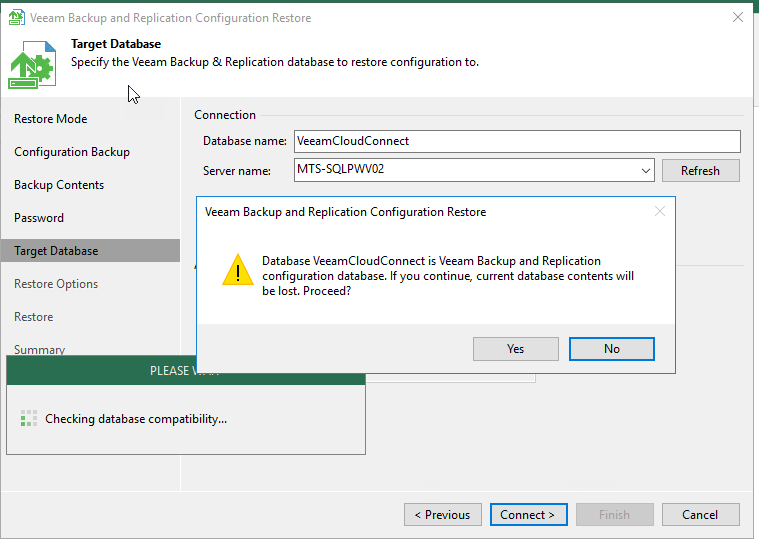Click the loading spinner icon in progress box
The width and height of the screenshot is (759, 542).
(29, 419)
